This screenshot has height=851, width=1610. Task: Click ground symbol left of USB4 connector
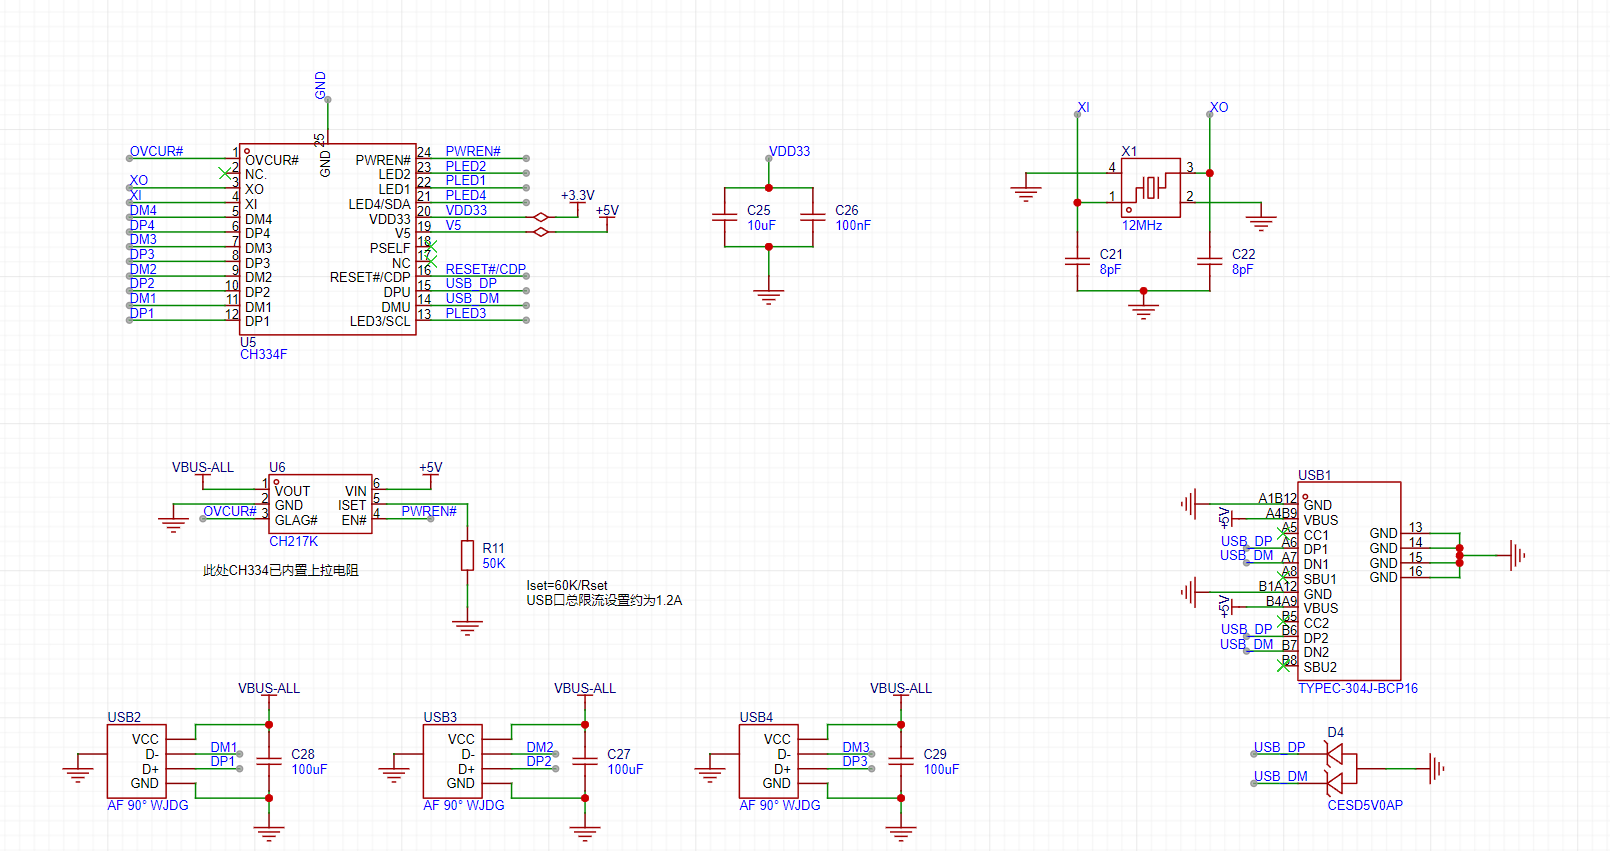click(x=710, y=773)
